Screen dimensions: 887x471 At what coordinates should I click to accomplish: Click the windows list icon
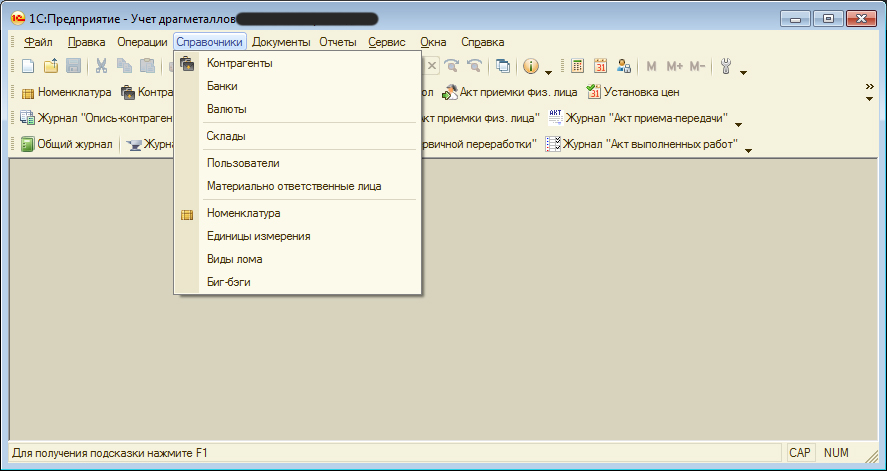point(503,66)
